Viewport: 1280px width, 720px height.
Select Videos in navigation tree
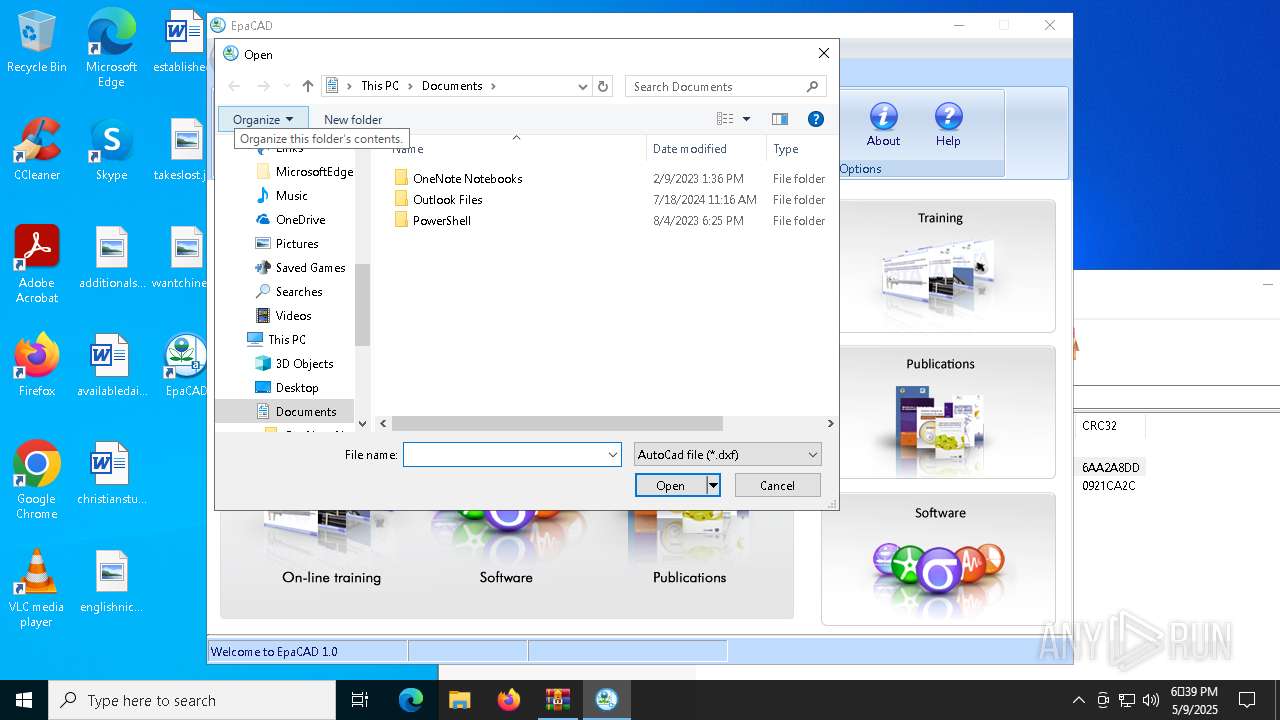(293, 315)
